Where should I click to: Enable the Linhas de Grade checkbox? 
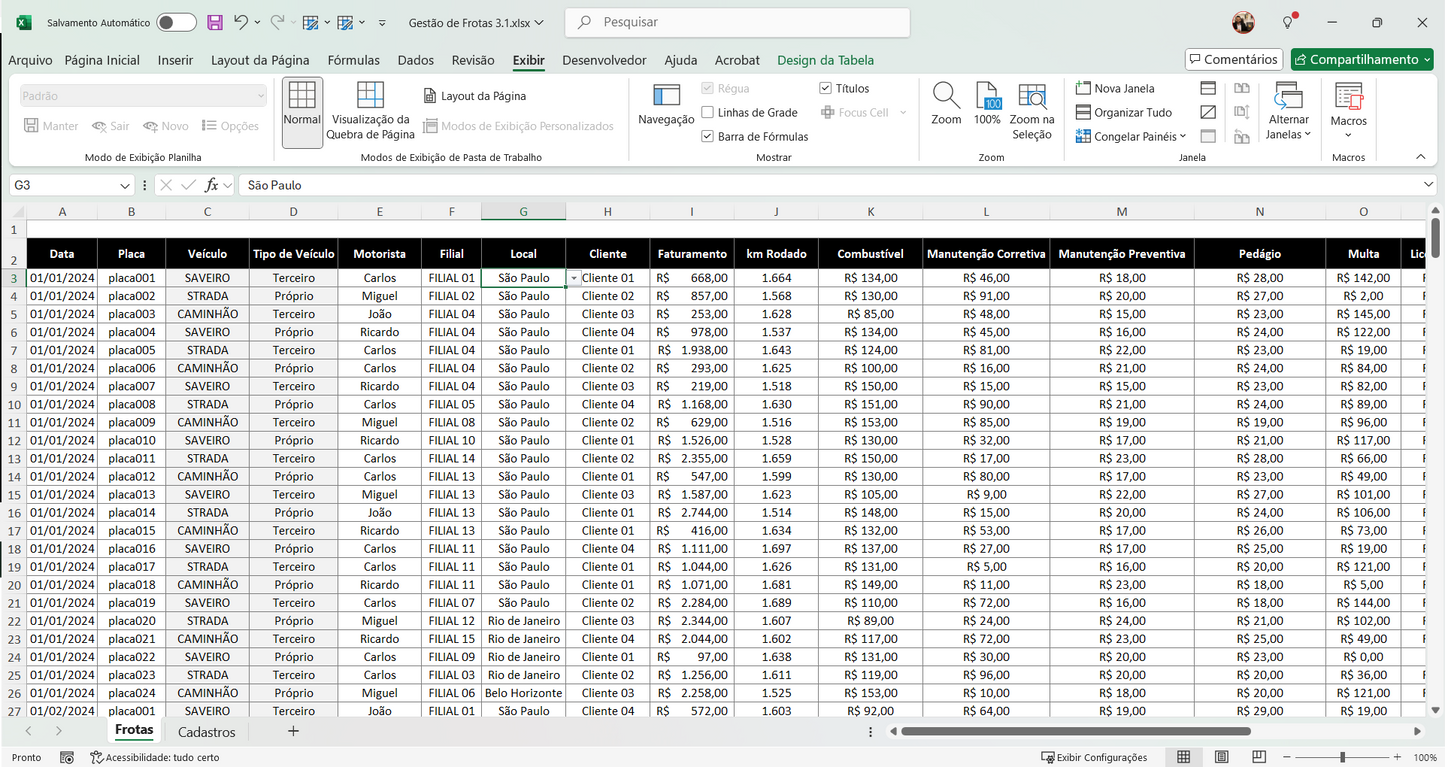708,112
